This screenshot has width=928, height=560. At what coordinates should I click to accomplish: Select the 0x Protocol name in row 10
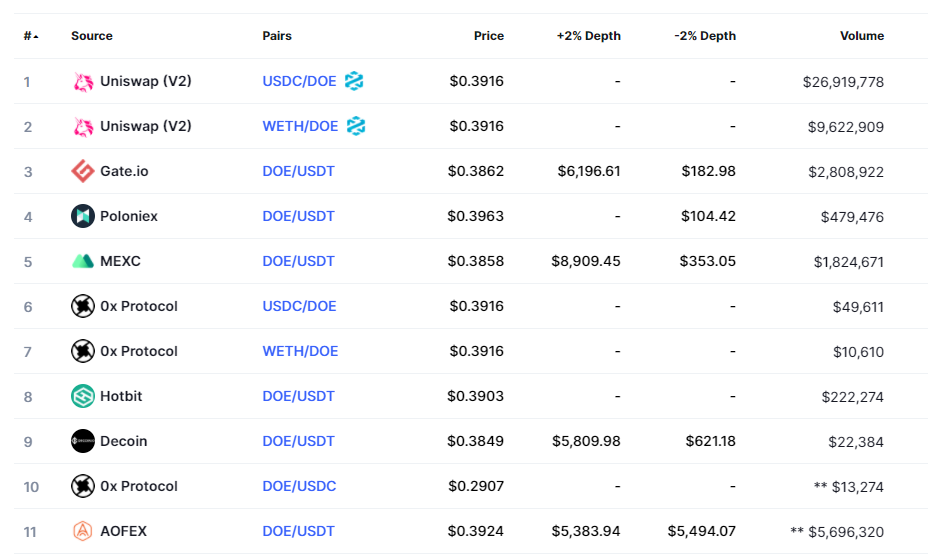139,486
